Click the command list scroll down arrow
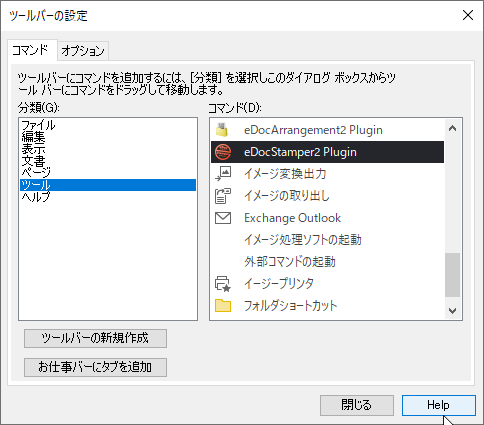 tap(452, 311)
